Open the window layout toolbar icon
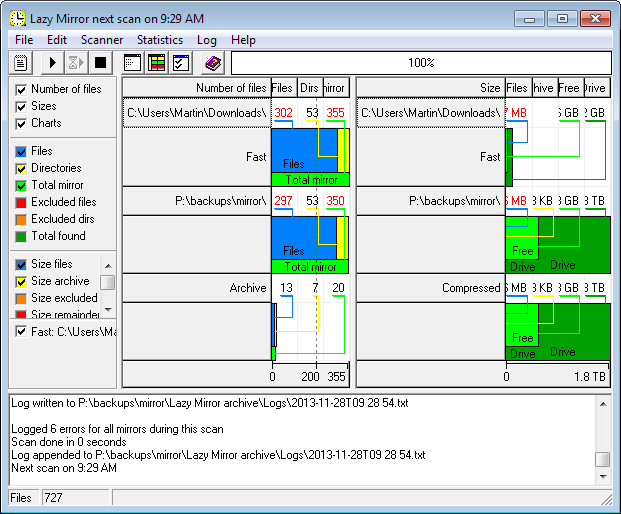 pyautogui.click(x=132, y=63)
